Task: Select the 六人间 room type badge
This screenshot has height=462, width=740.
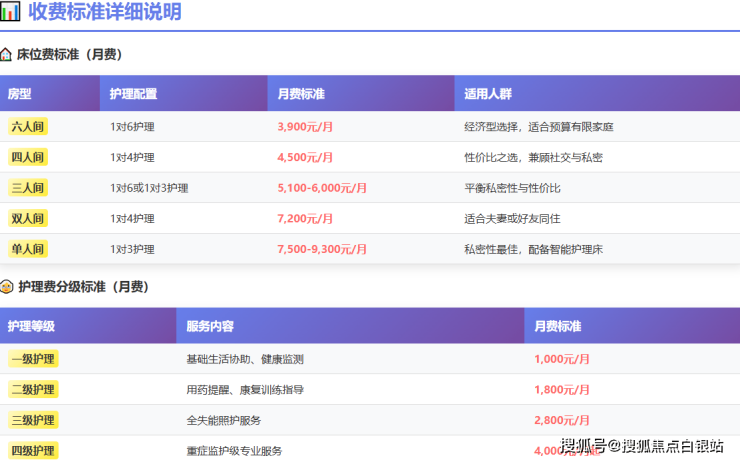Action: (28, 127)
